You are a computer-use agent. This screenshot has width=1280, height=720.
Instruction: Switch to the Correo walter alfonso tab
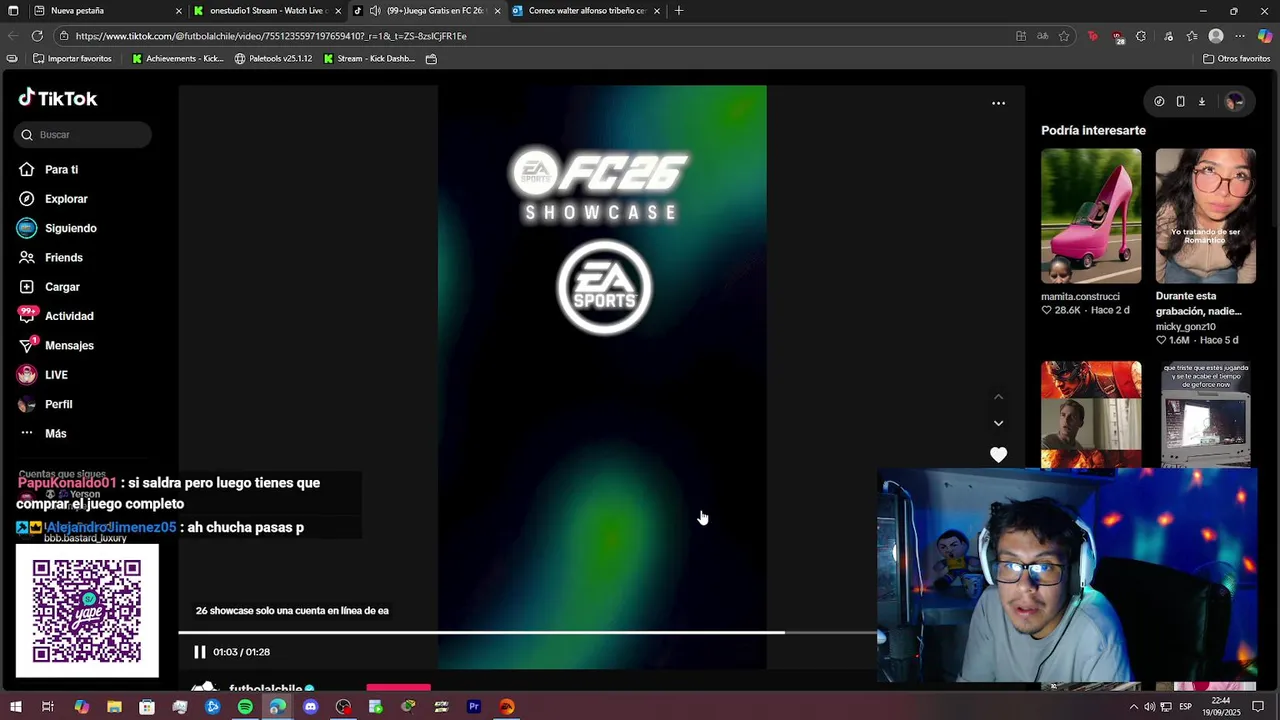coord(586,11)
